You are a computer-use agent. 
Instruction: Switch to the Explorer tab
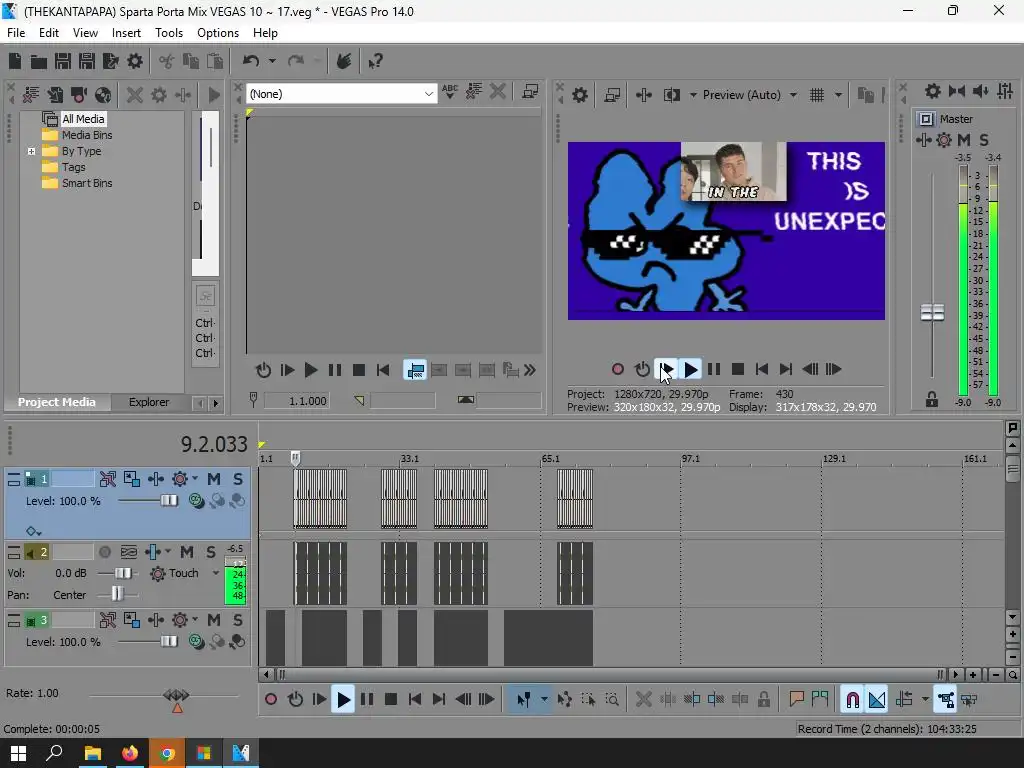[149, 402]
